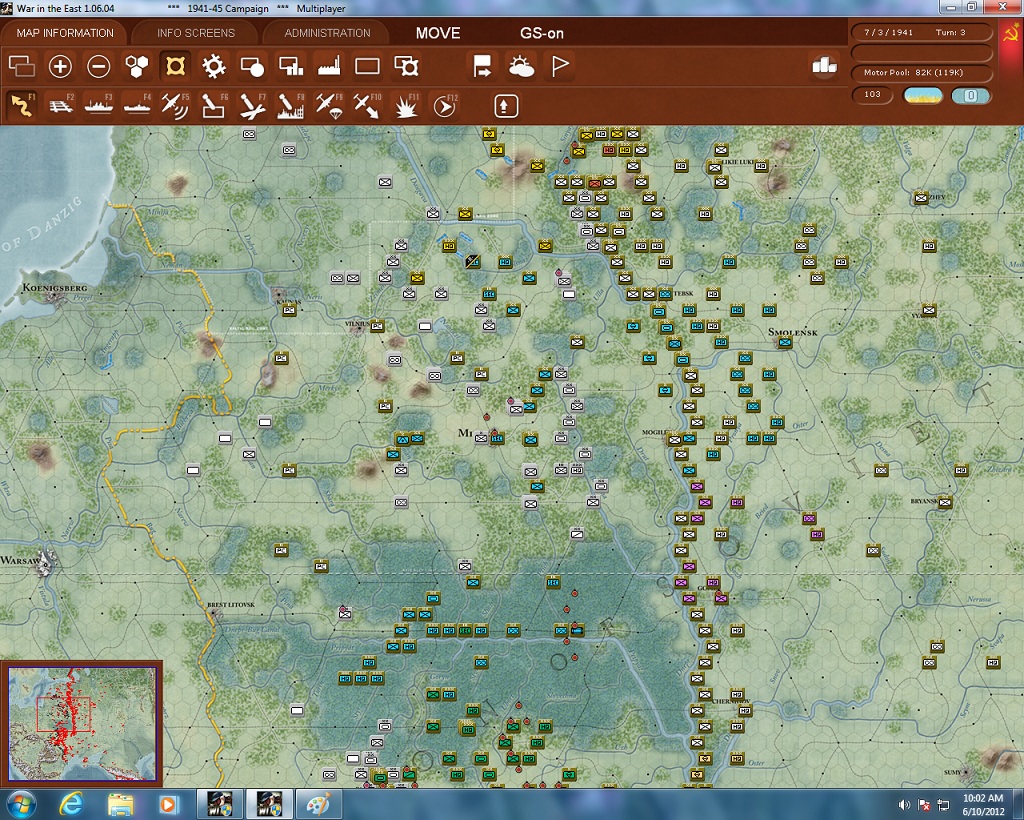Screen dimensions: 1024x820
Task: Toggle the factory locations icon
Action: [x=329, y=66]
